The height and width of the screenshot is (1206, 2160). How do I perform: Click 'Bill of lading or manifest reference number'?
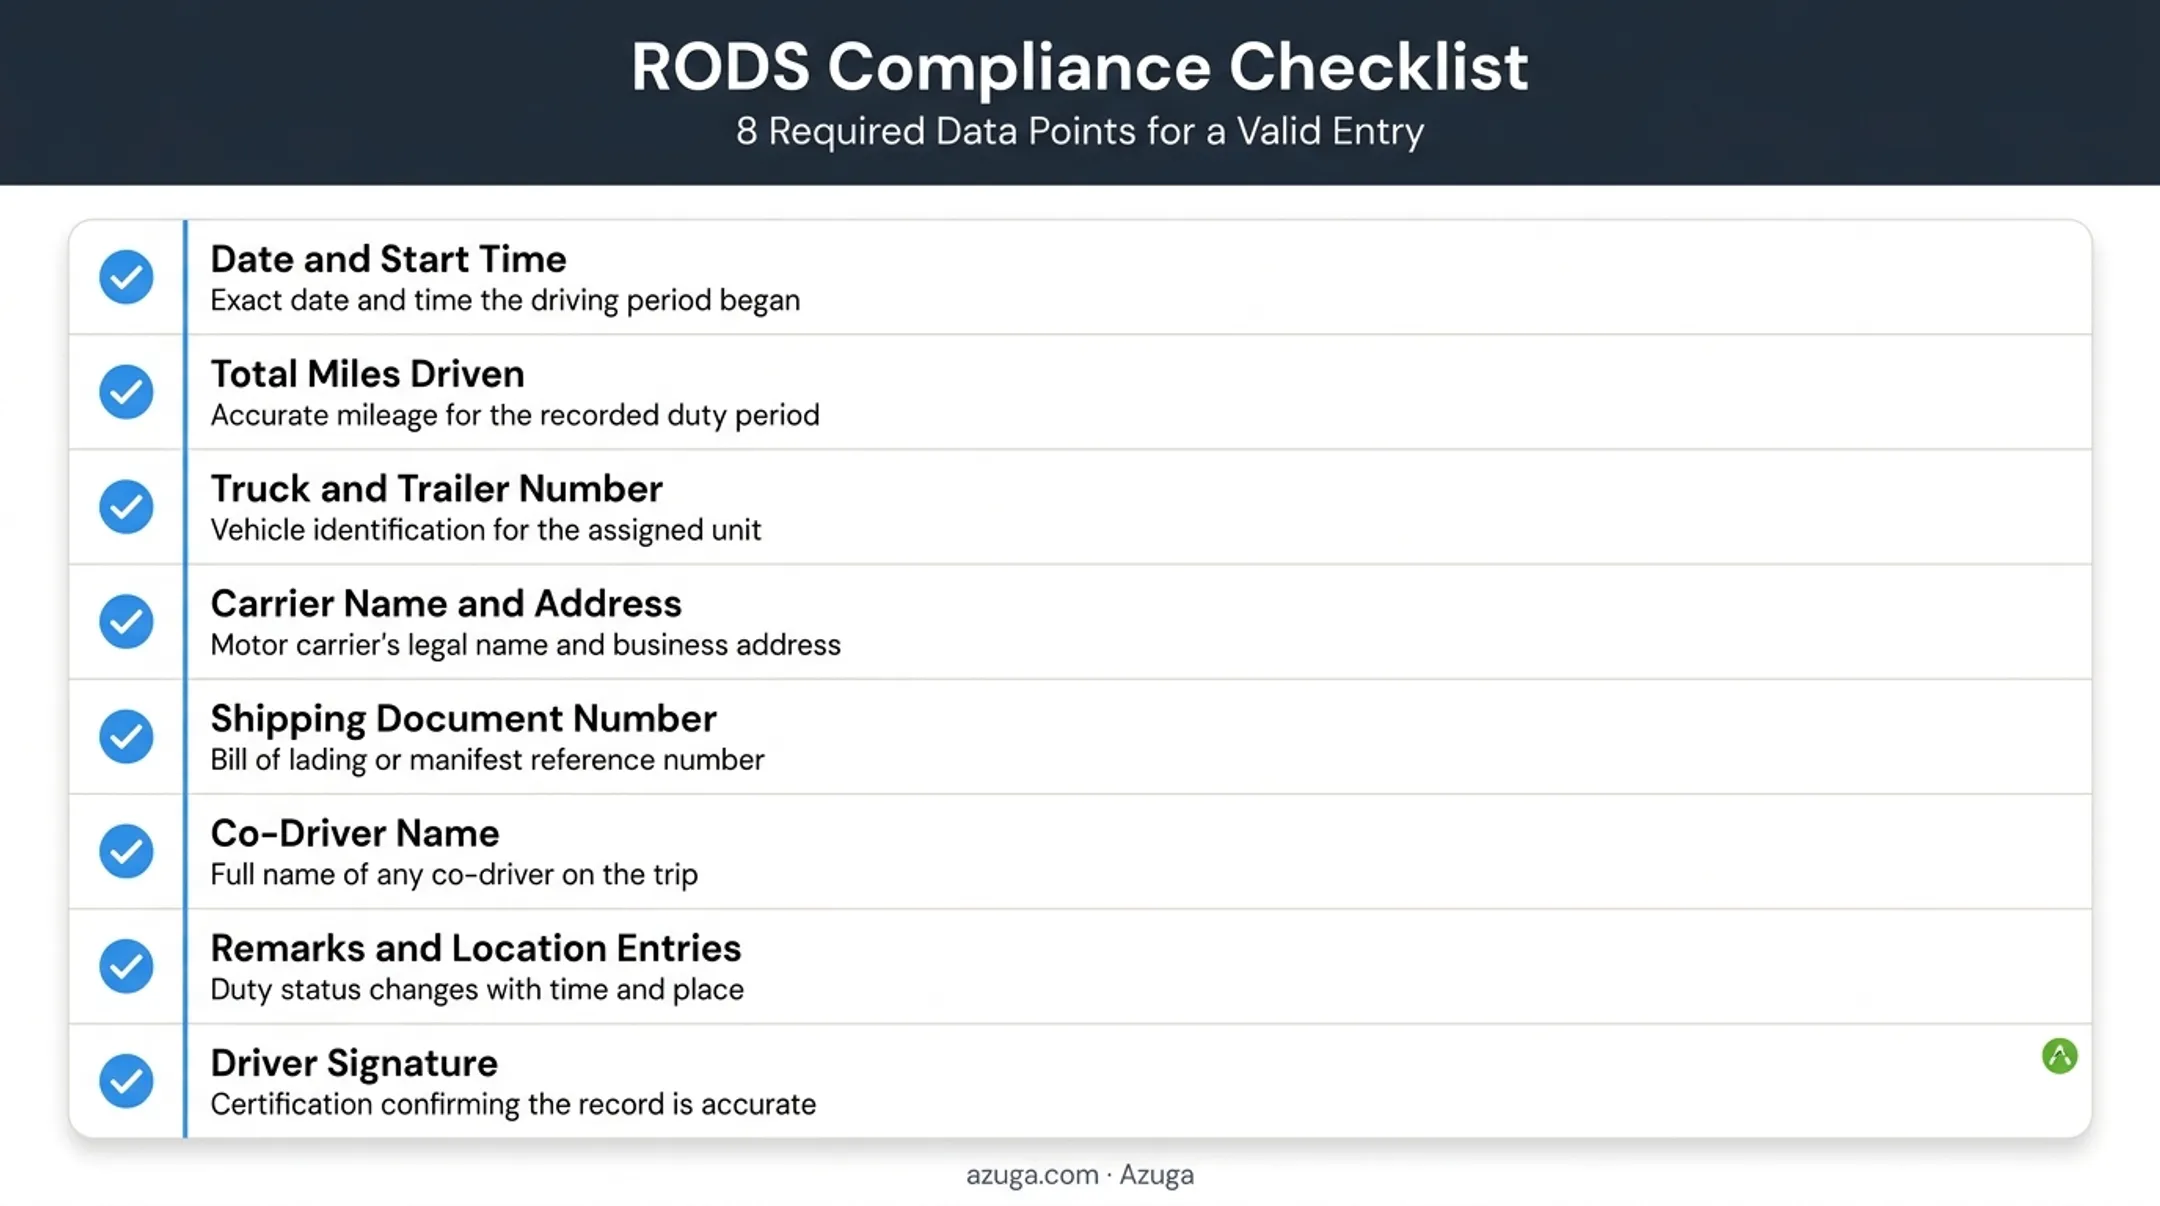tap(487, 760)
